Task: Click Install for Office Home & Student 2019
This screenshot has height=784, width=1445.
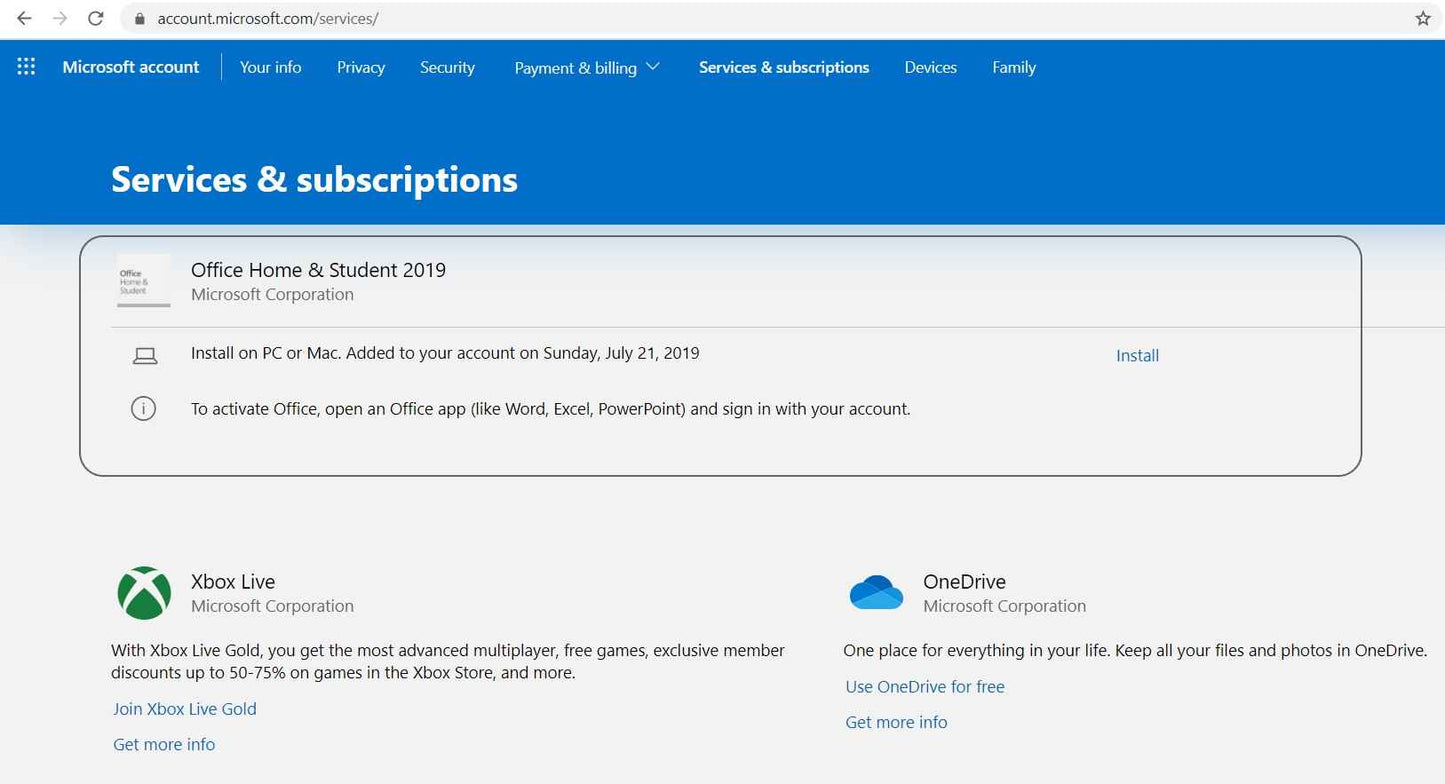Action: pyautogui.click(x=1137, y=355)
